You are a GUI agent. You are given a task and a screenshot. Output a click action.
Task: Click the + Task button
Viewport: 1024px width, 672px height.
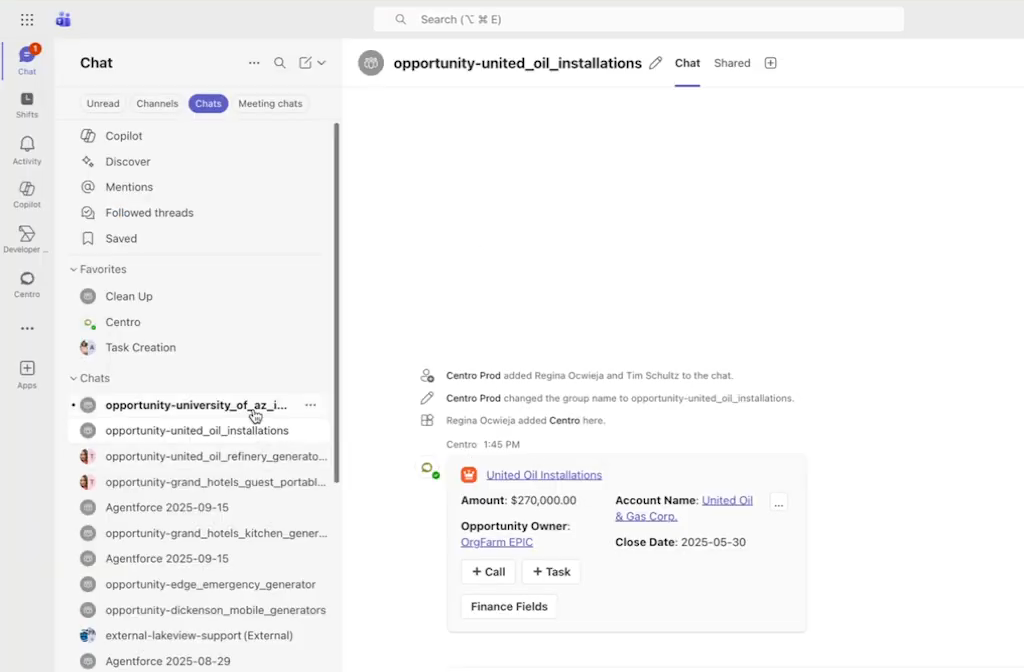coord(551,571)
